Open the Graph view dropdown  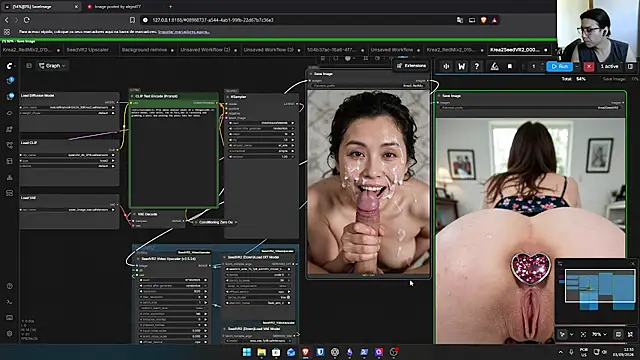[x=52, y=65]
